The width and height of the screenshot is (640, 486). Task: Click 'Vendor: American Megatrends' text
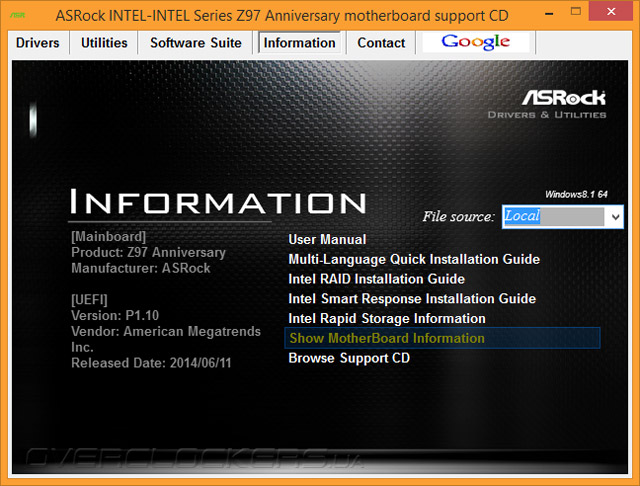166,331
